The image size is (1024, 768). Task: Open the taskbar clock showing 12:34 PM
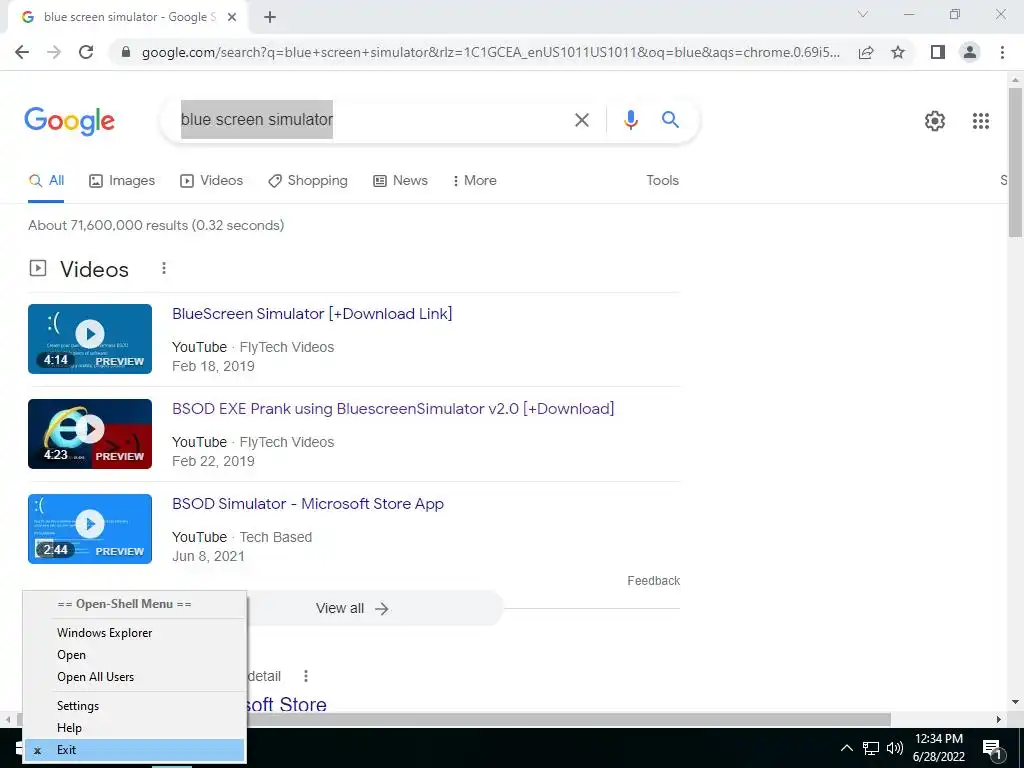938,748
